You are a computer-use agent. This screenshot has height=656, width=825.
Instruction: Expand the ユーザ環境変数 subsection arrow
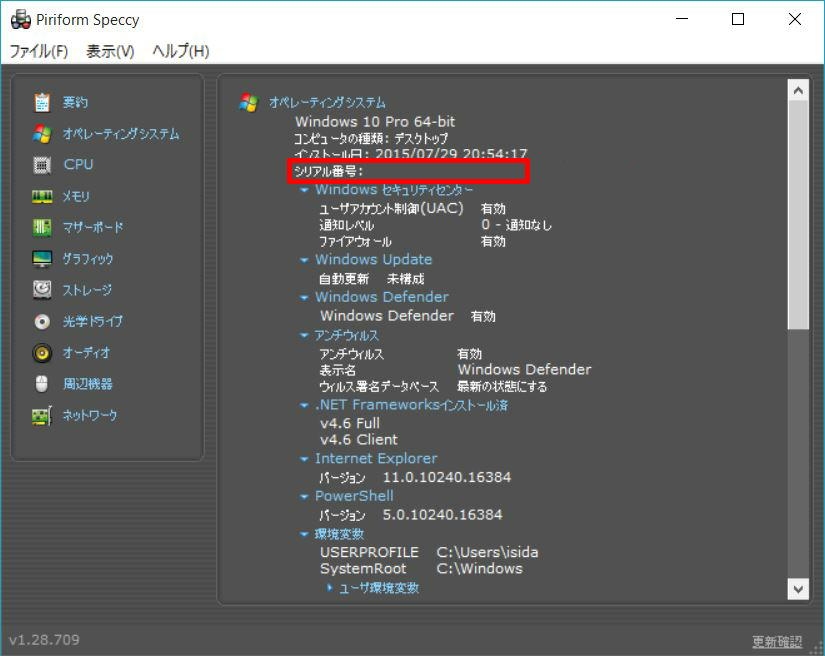[329, 588]
